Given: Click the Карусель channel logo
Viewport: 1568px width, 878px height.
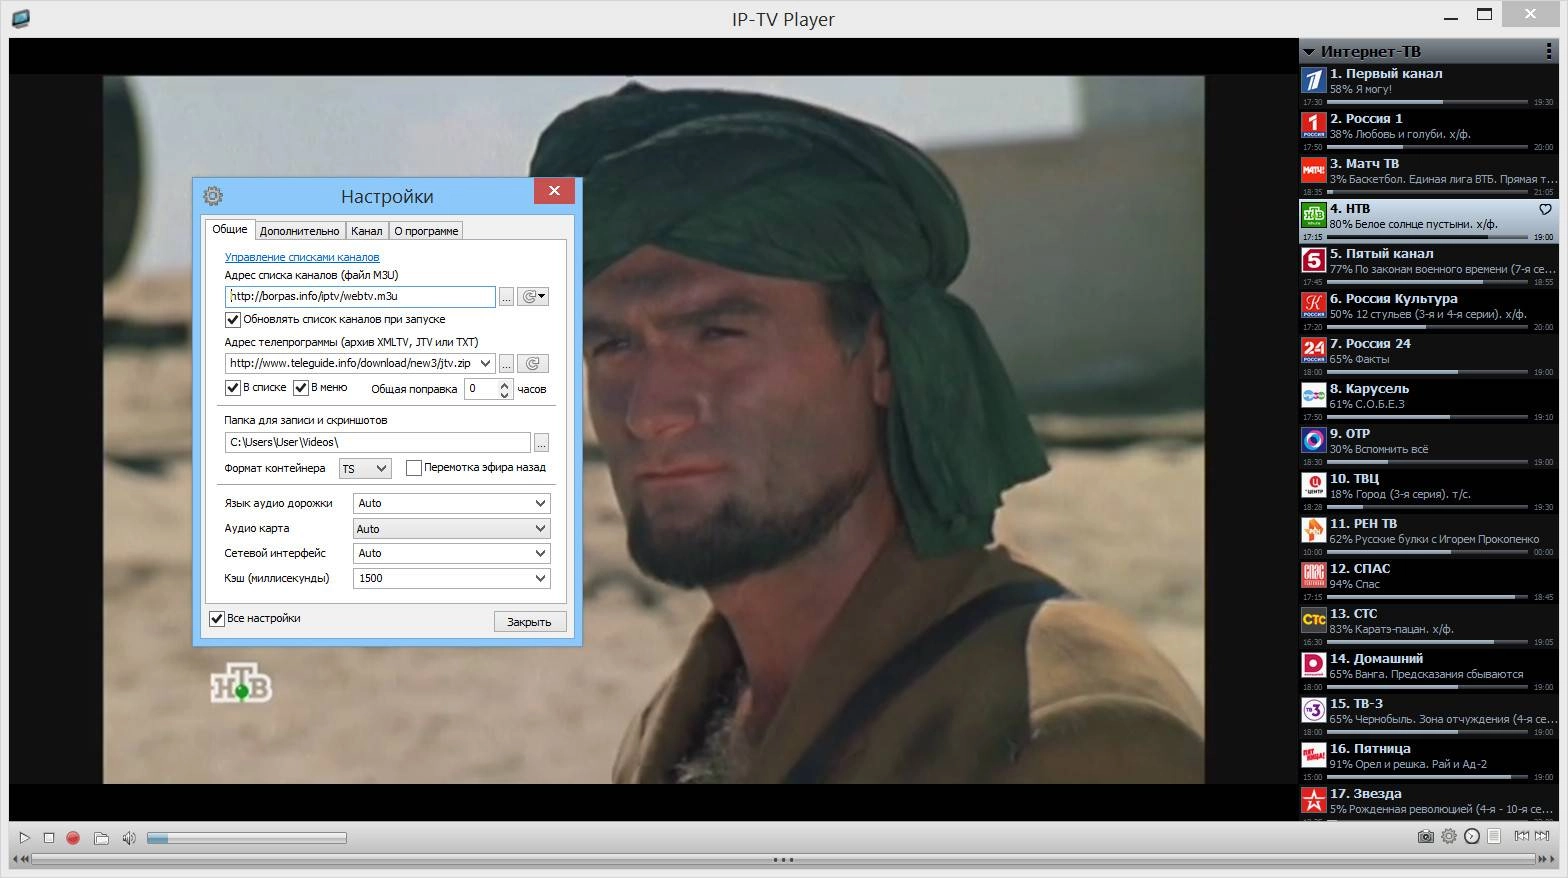Looking at the screenshot, I should tap(1313, 395).
